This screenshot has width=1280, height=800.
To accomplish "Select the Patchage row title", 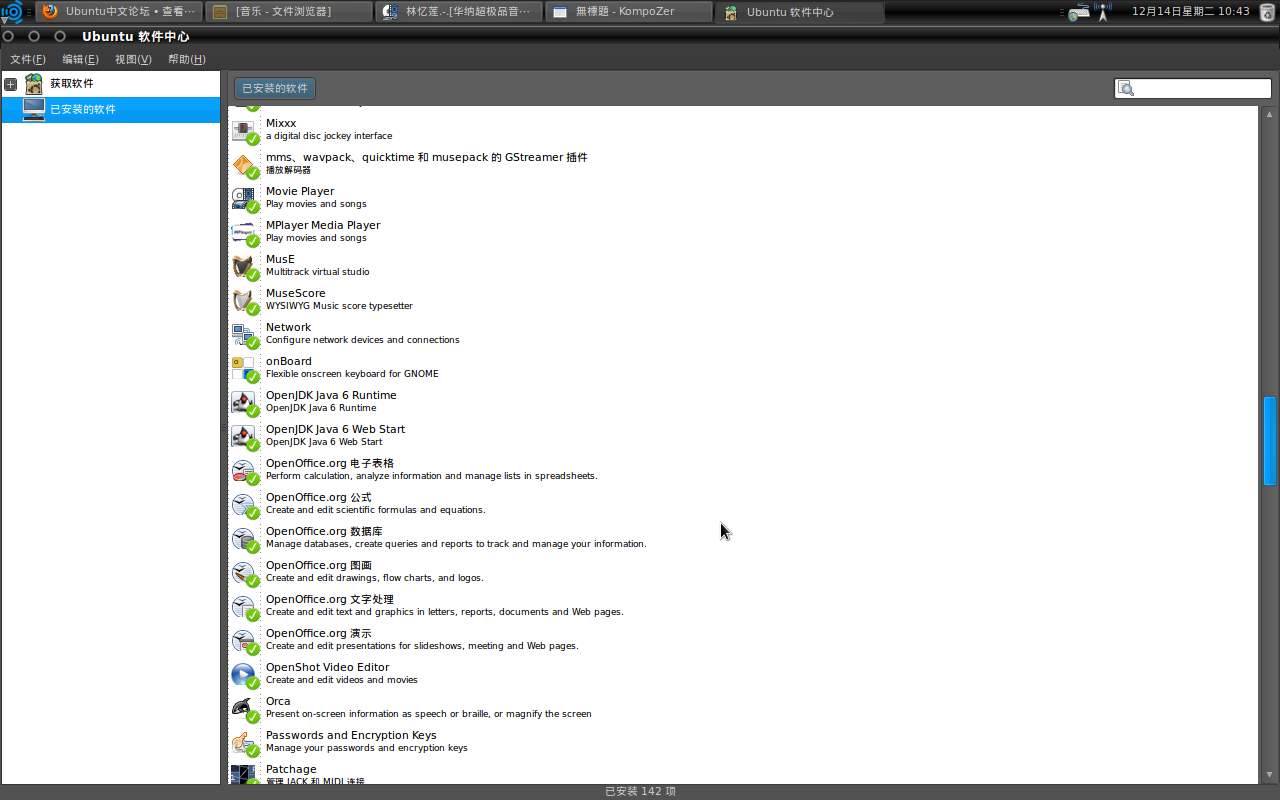I will point(291,769).
